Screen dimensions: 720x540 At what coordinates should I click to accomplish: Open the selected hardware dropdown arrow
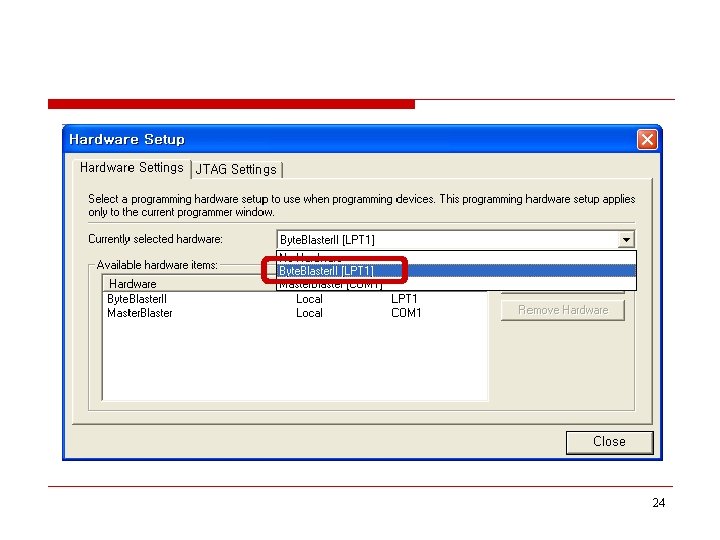point(626,239)
